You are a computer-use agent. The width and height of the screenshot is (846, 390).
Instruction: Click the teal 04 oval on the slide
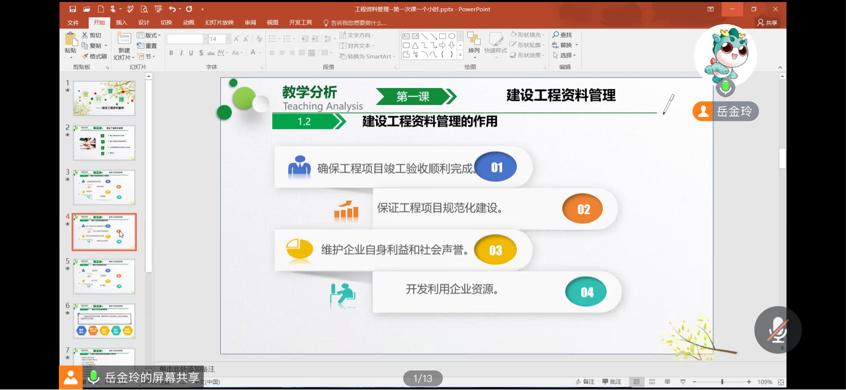click(x=586, y=292)
